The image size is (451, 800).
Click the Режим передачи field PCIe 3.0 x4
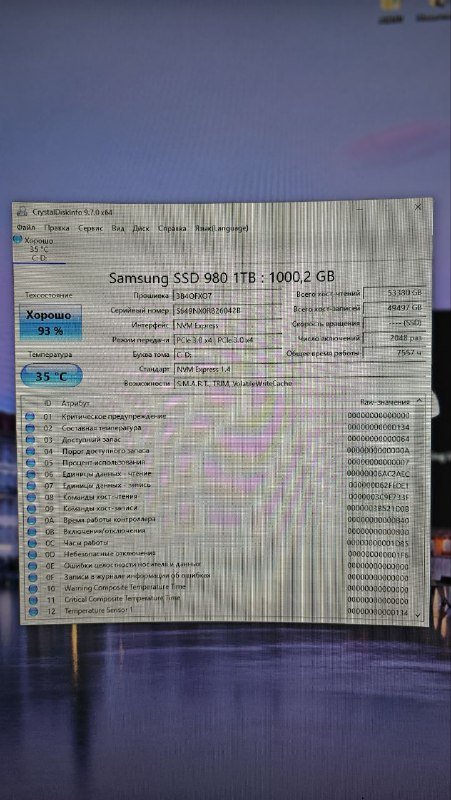[227, 339]
